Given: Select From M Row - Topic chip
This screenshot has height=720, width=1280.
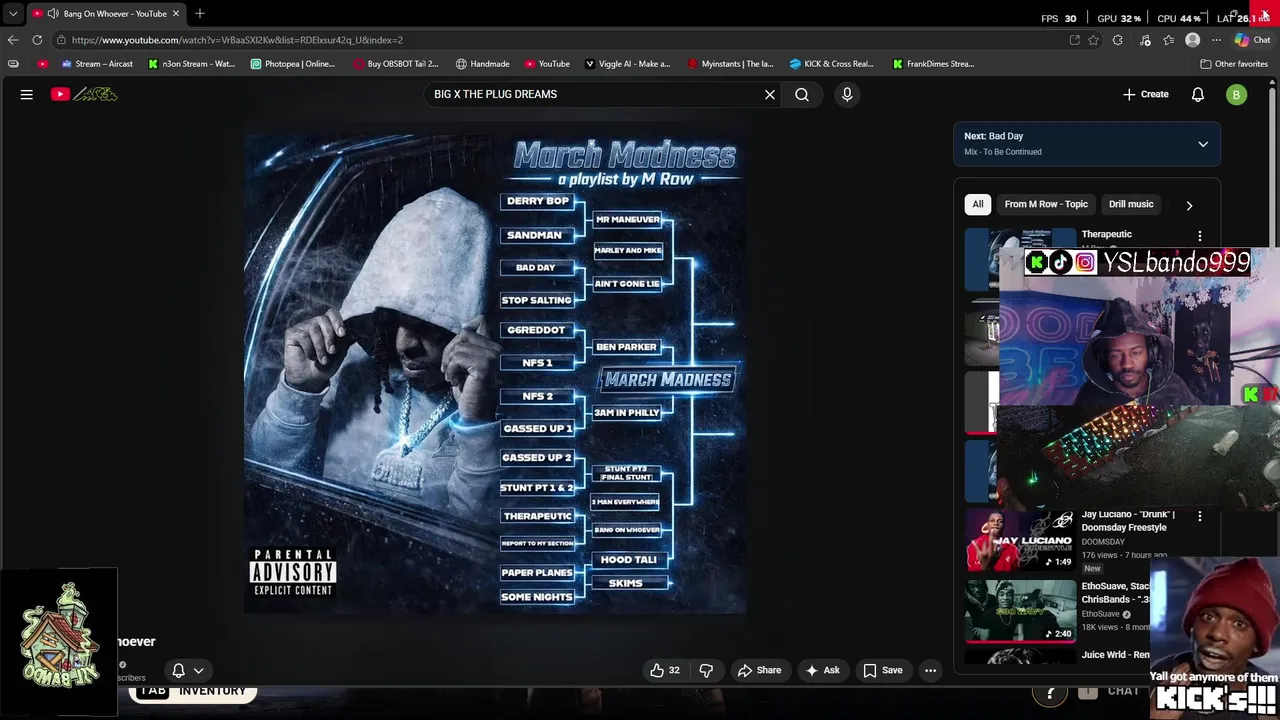Looking at the screenshot, I should pyautogui.click(x=1046, y=204).
